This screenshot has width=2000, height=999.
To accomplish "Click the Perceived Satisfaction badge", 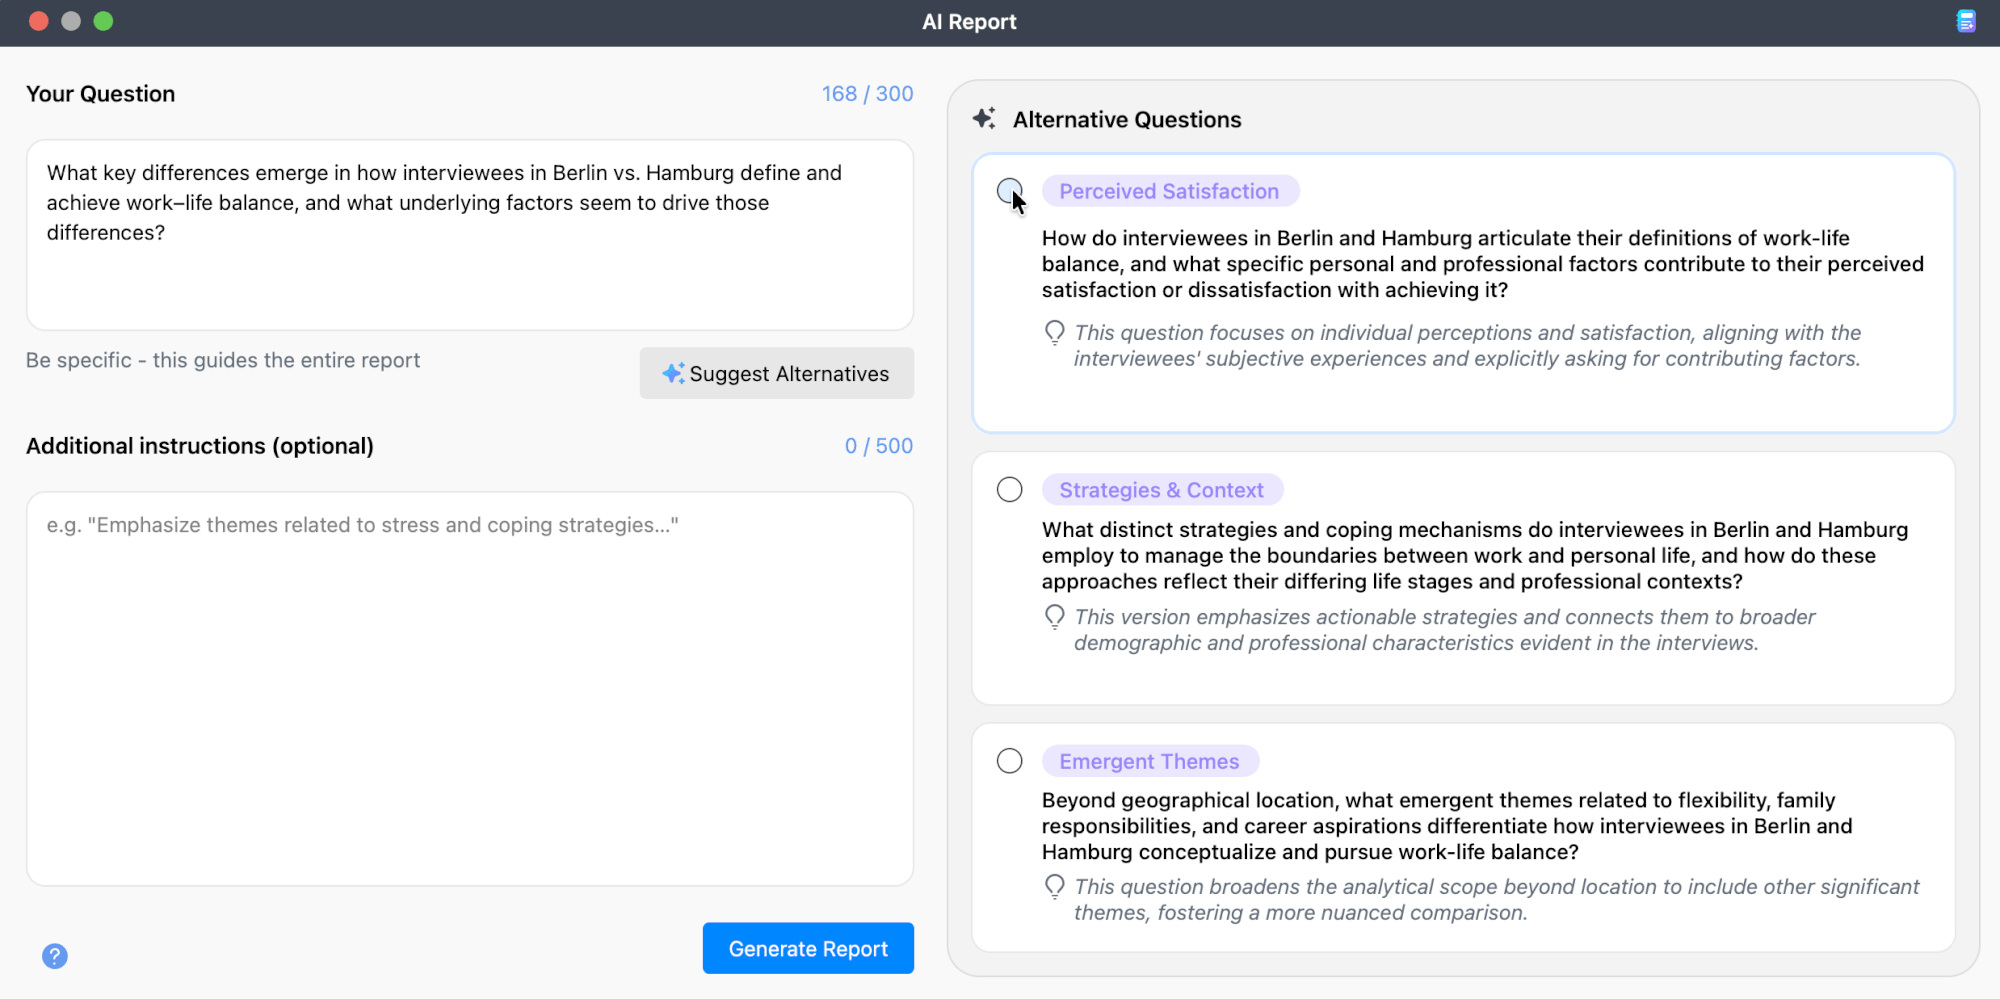I will coord(1170,190).
